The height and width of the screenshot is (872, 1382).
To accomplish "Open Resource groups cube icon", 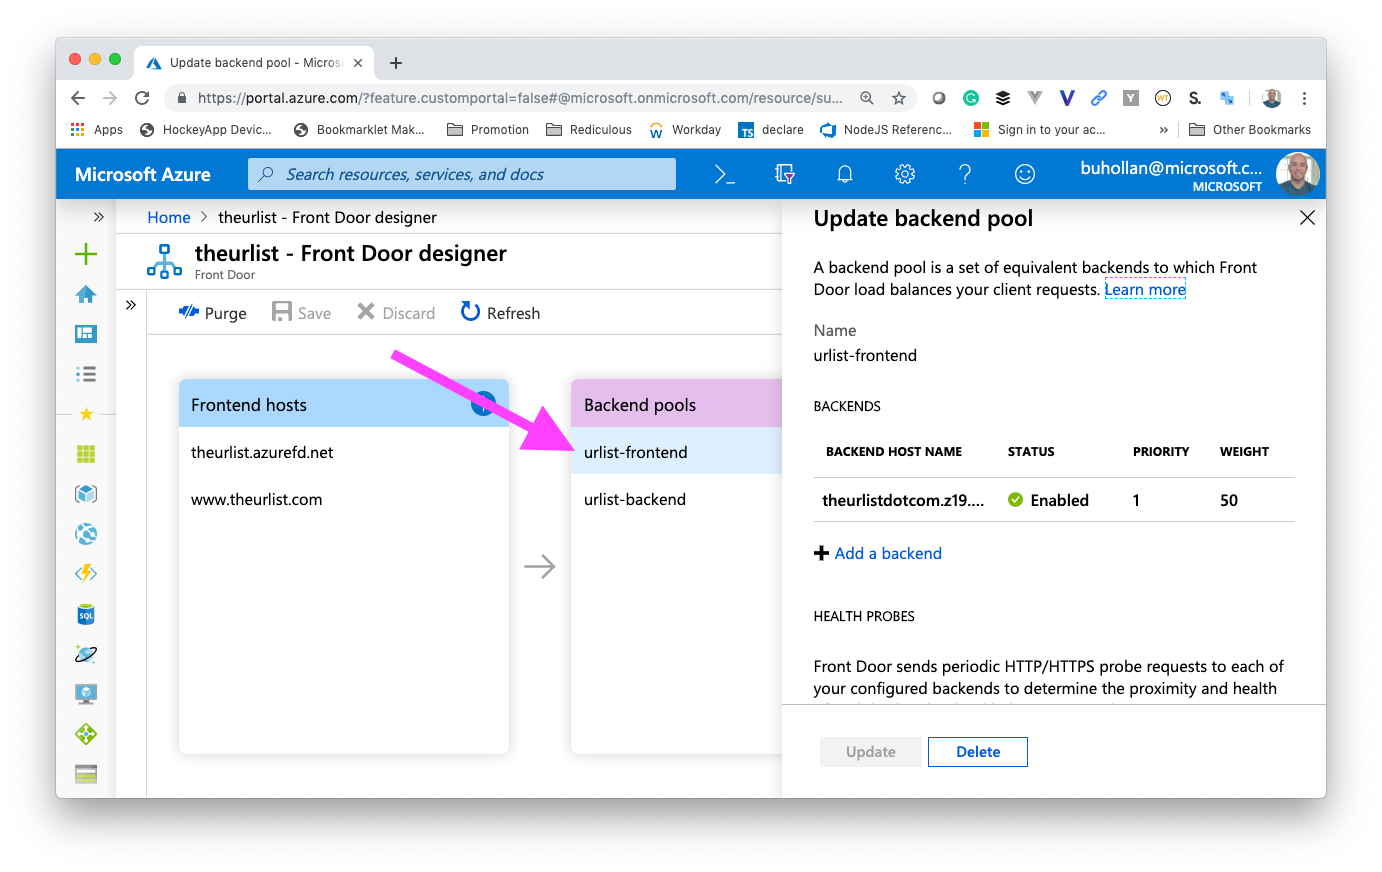I will point(86,494).
